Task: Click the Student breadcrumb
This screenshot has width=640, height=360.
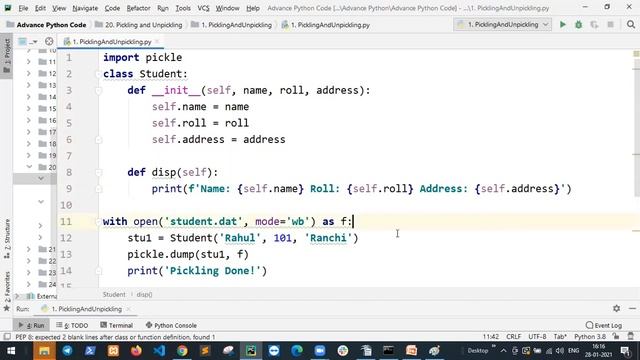Action: coord(114,294)
